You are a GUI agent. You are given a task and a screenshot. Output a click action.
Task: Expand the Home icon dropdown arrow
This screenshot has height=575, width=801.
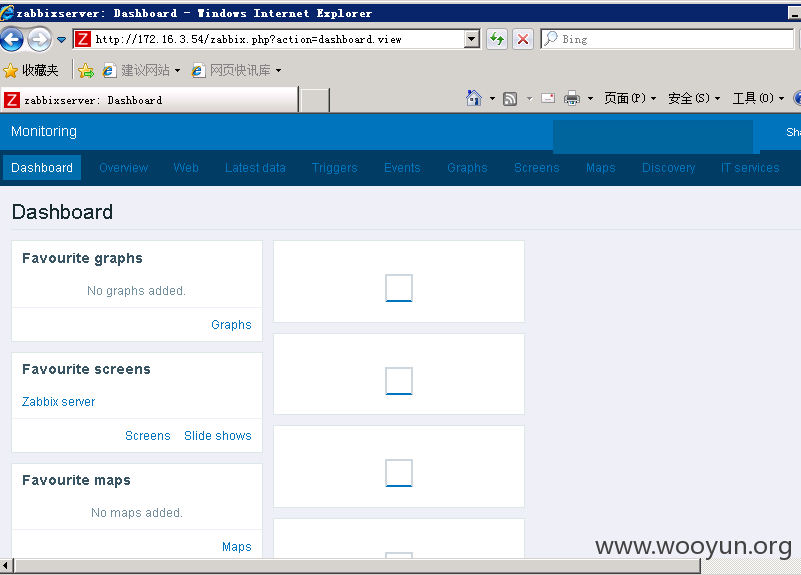point(492,99)
